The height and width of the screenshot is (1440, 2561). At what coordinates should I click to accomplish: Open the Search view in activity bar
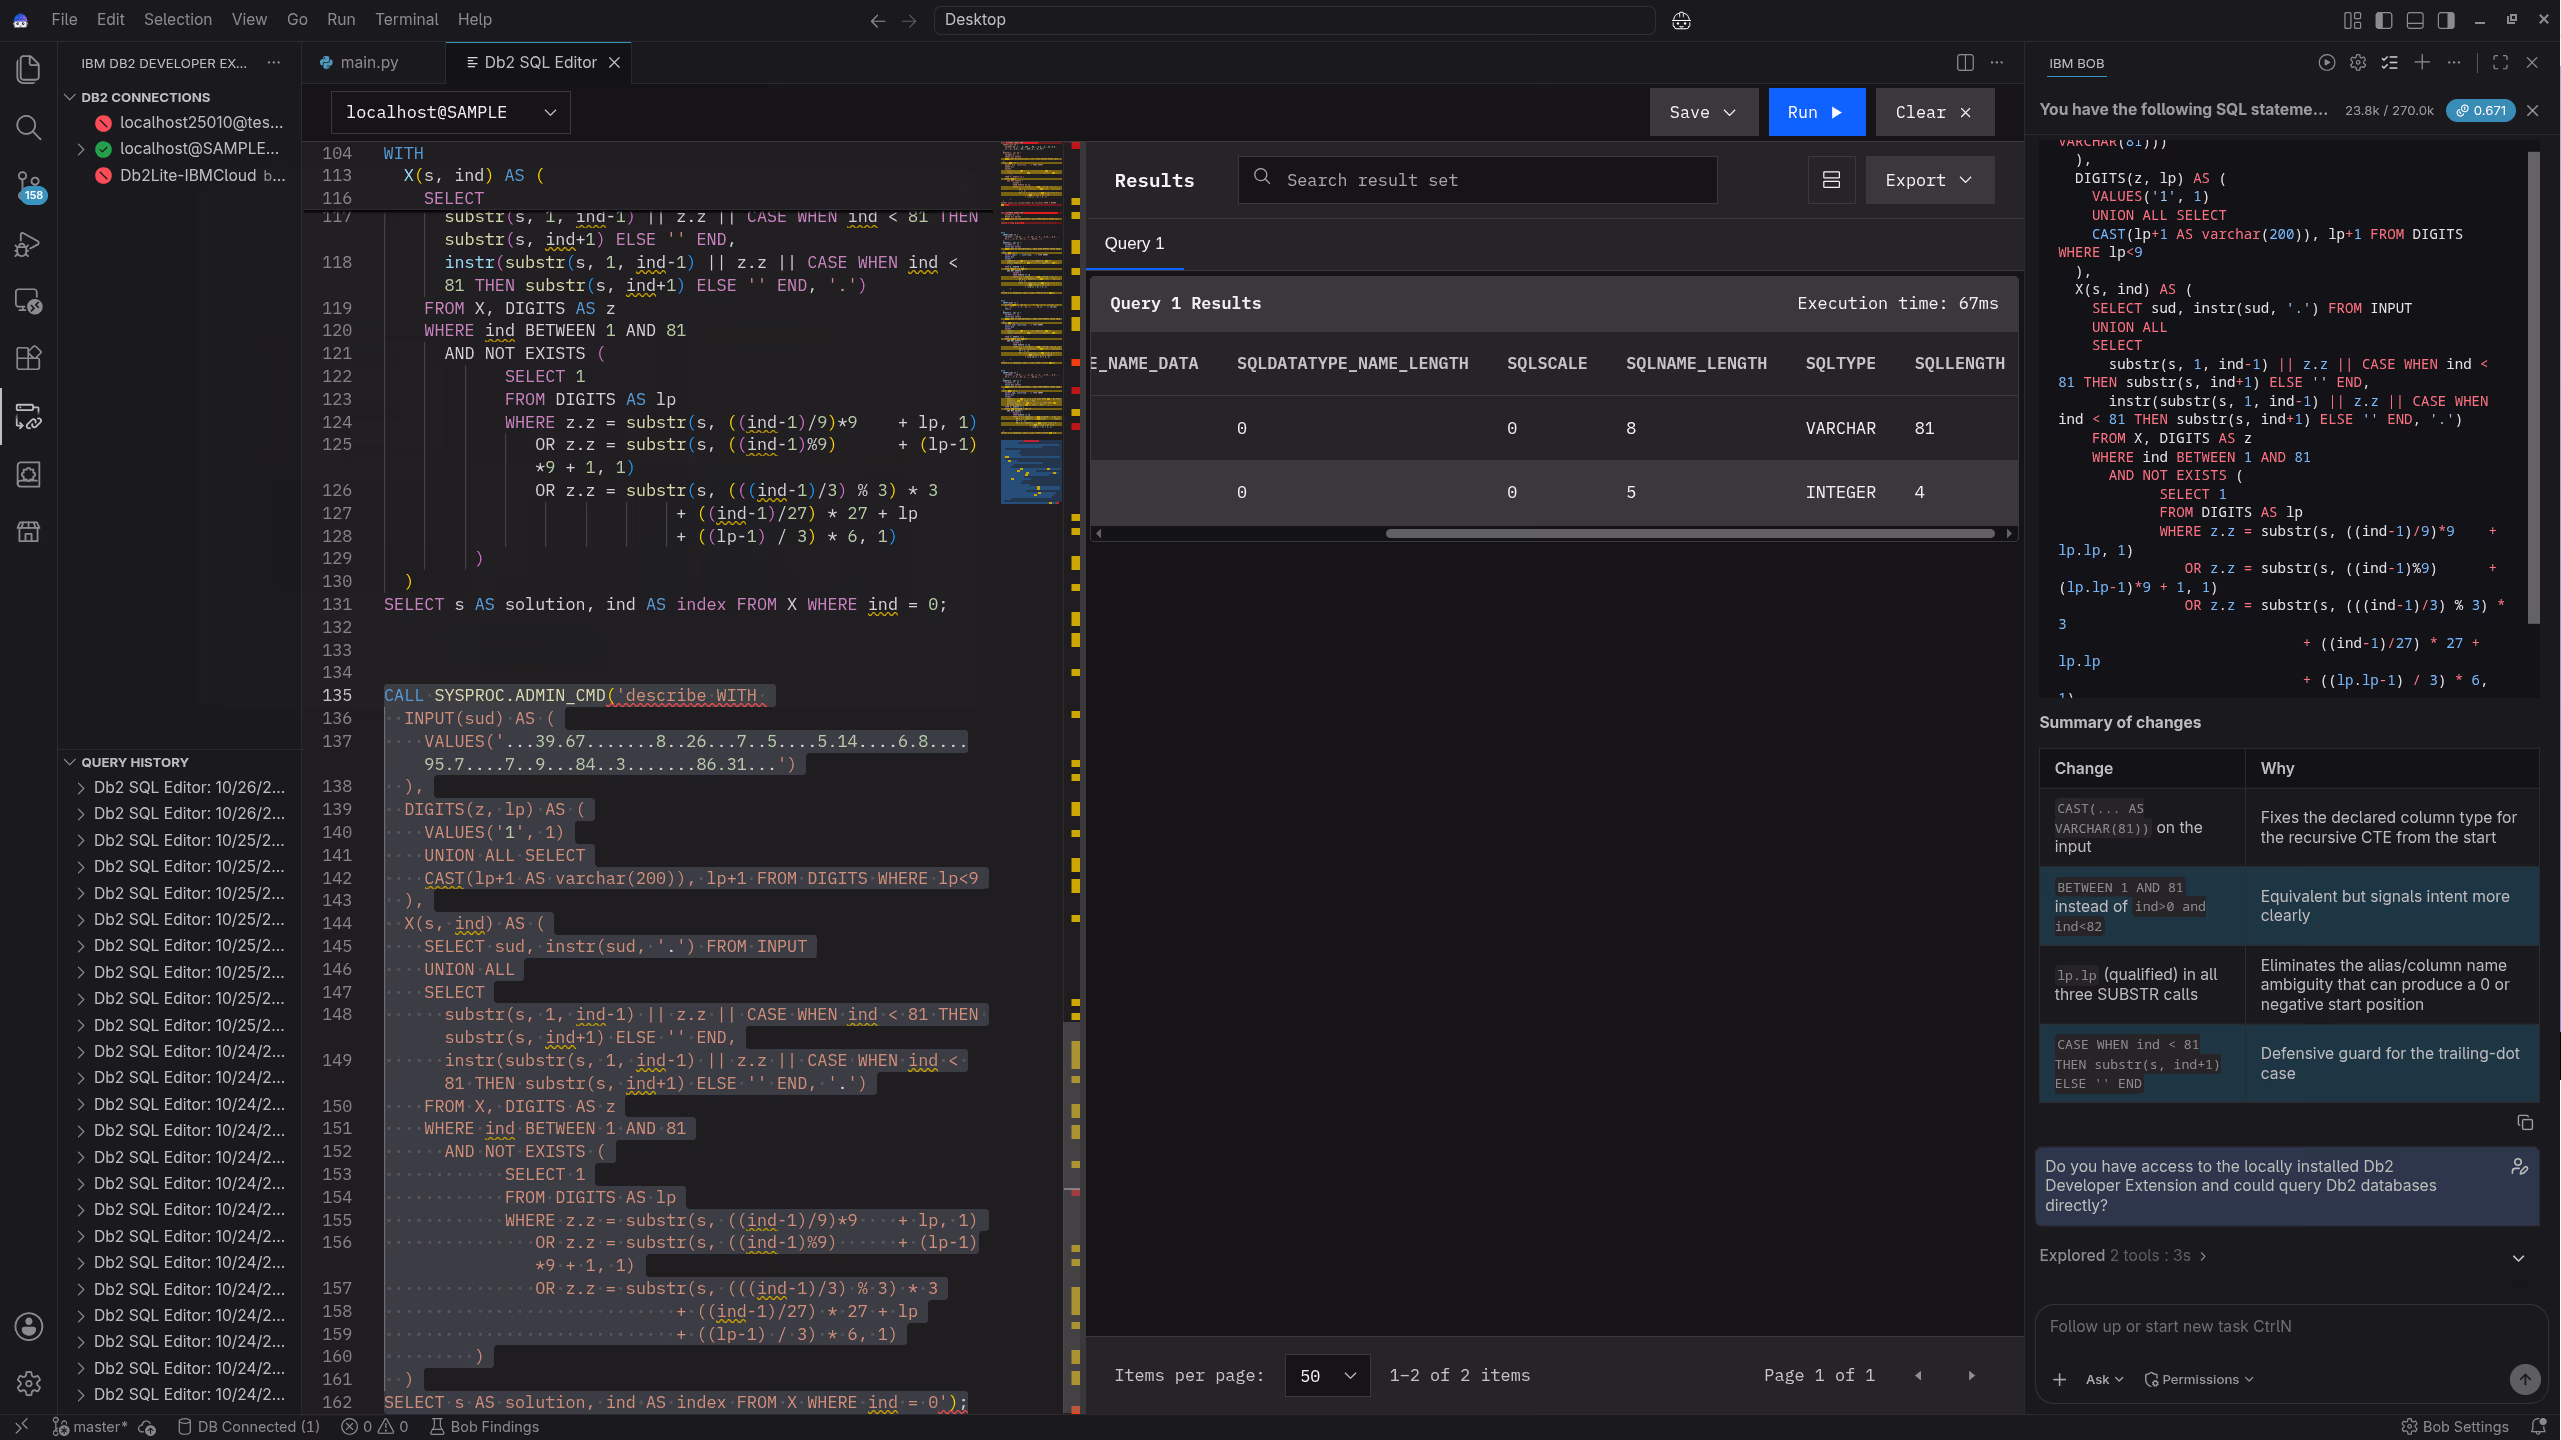point(28,127)
